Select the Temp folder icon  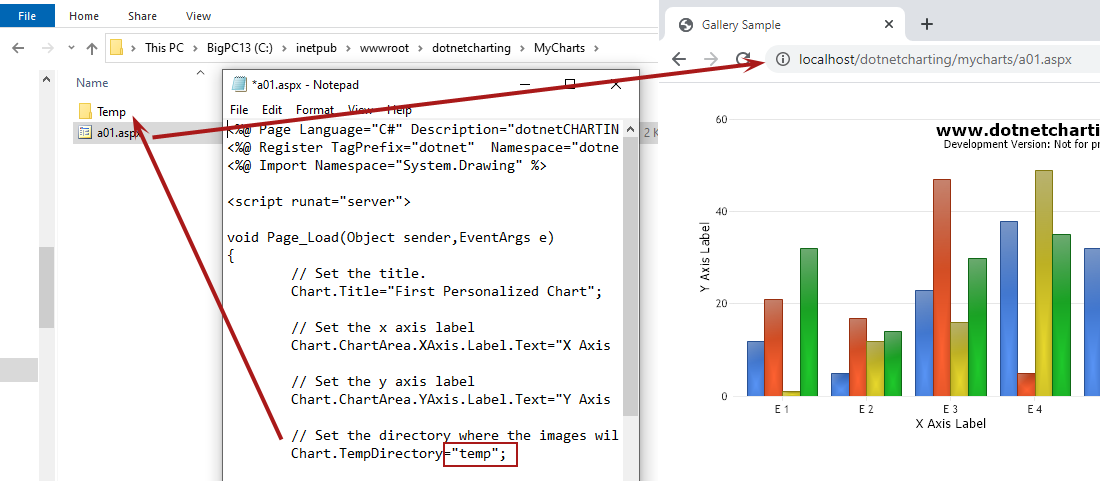[x=85, y=112]
